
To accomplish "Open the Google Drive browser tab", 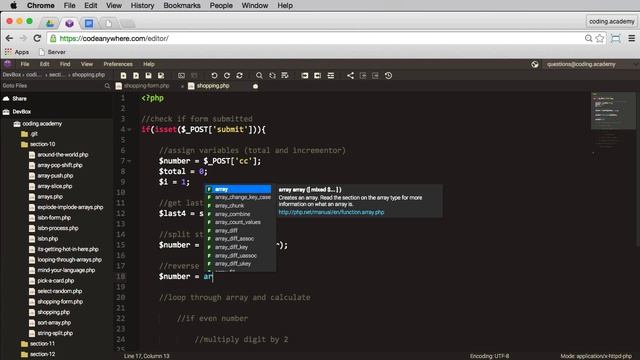I will pos(50,23).
